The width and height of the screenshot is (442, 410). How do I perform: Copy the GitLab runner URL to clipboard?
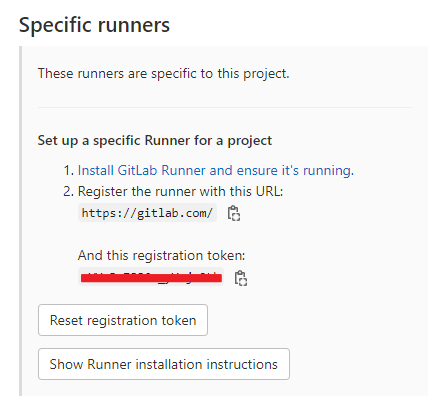[234, 213]
